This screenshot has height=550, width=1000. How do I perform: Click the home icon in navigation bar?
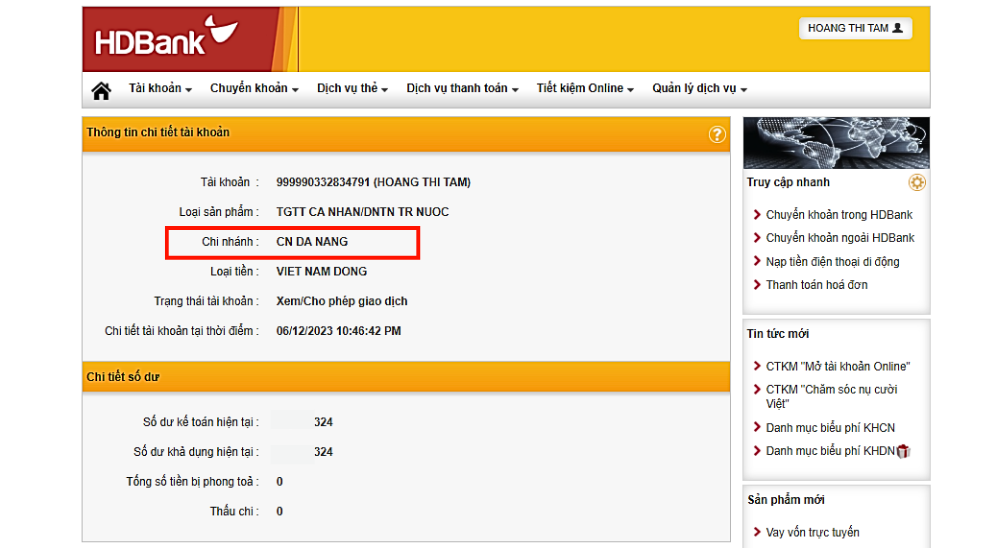point(101,90)
